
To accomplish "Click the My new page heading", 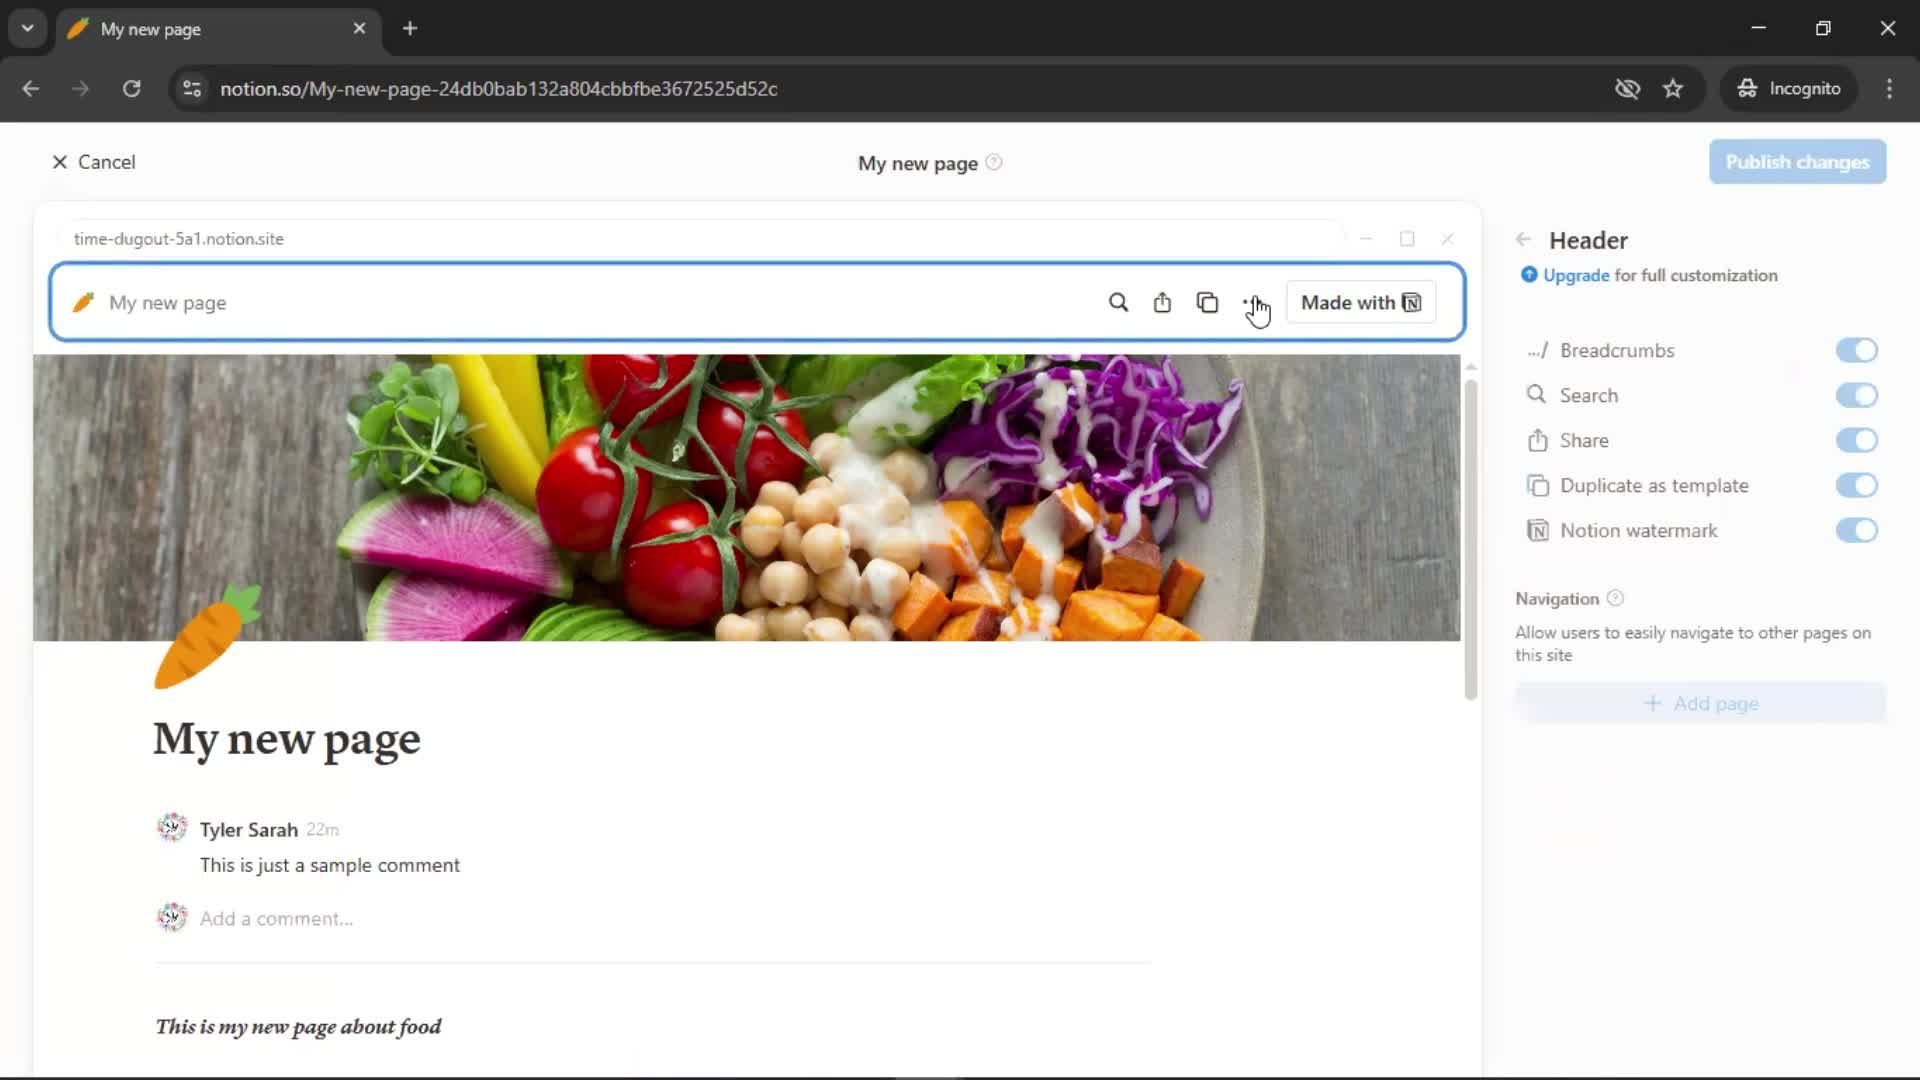I will [x=287, y=739].
